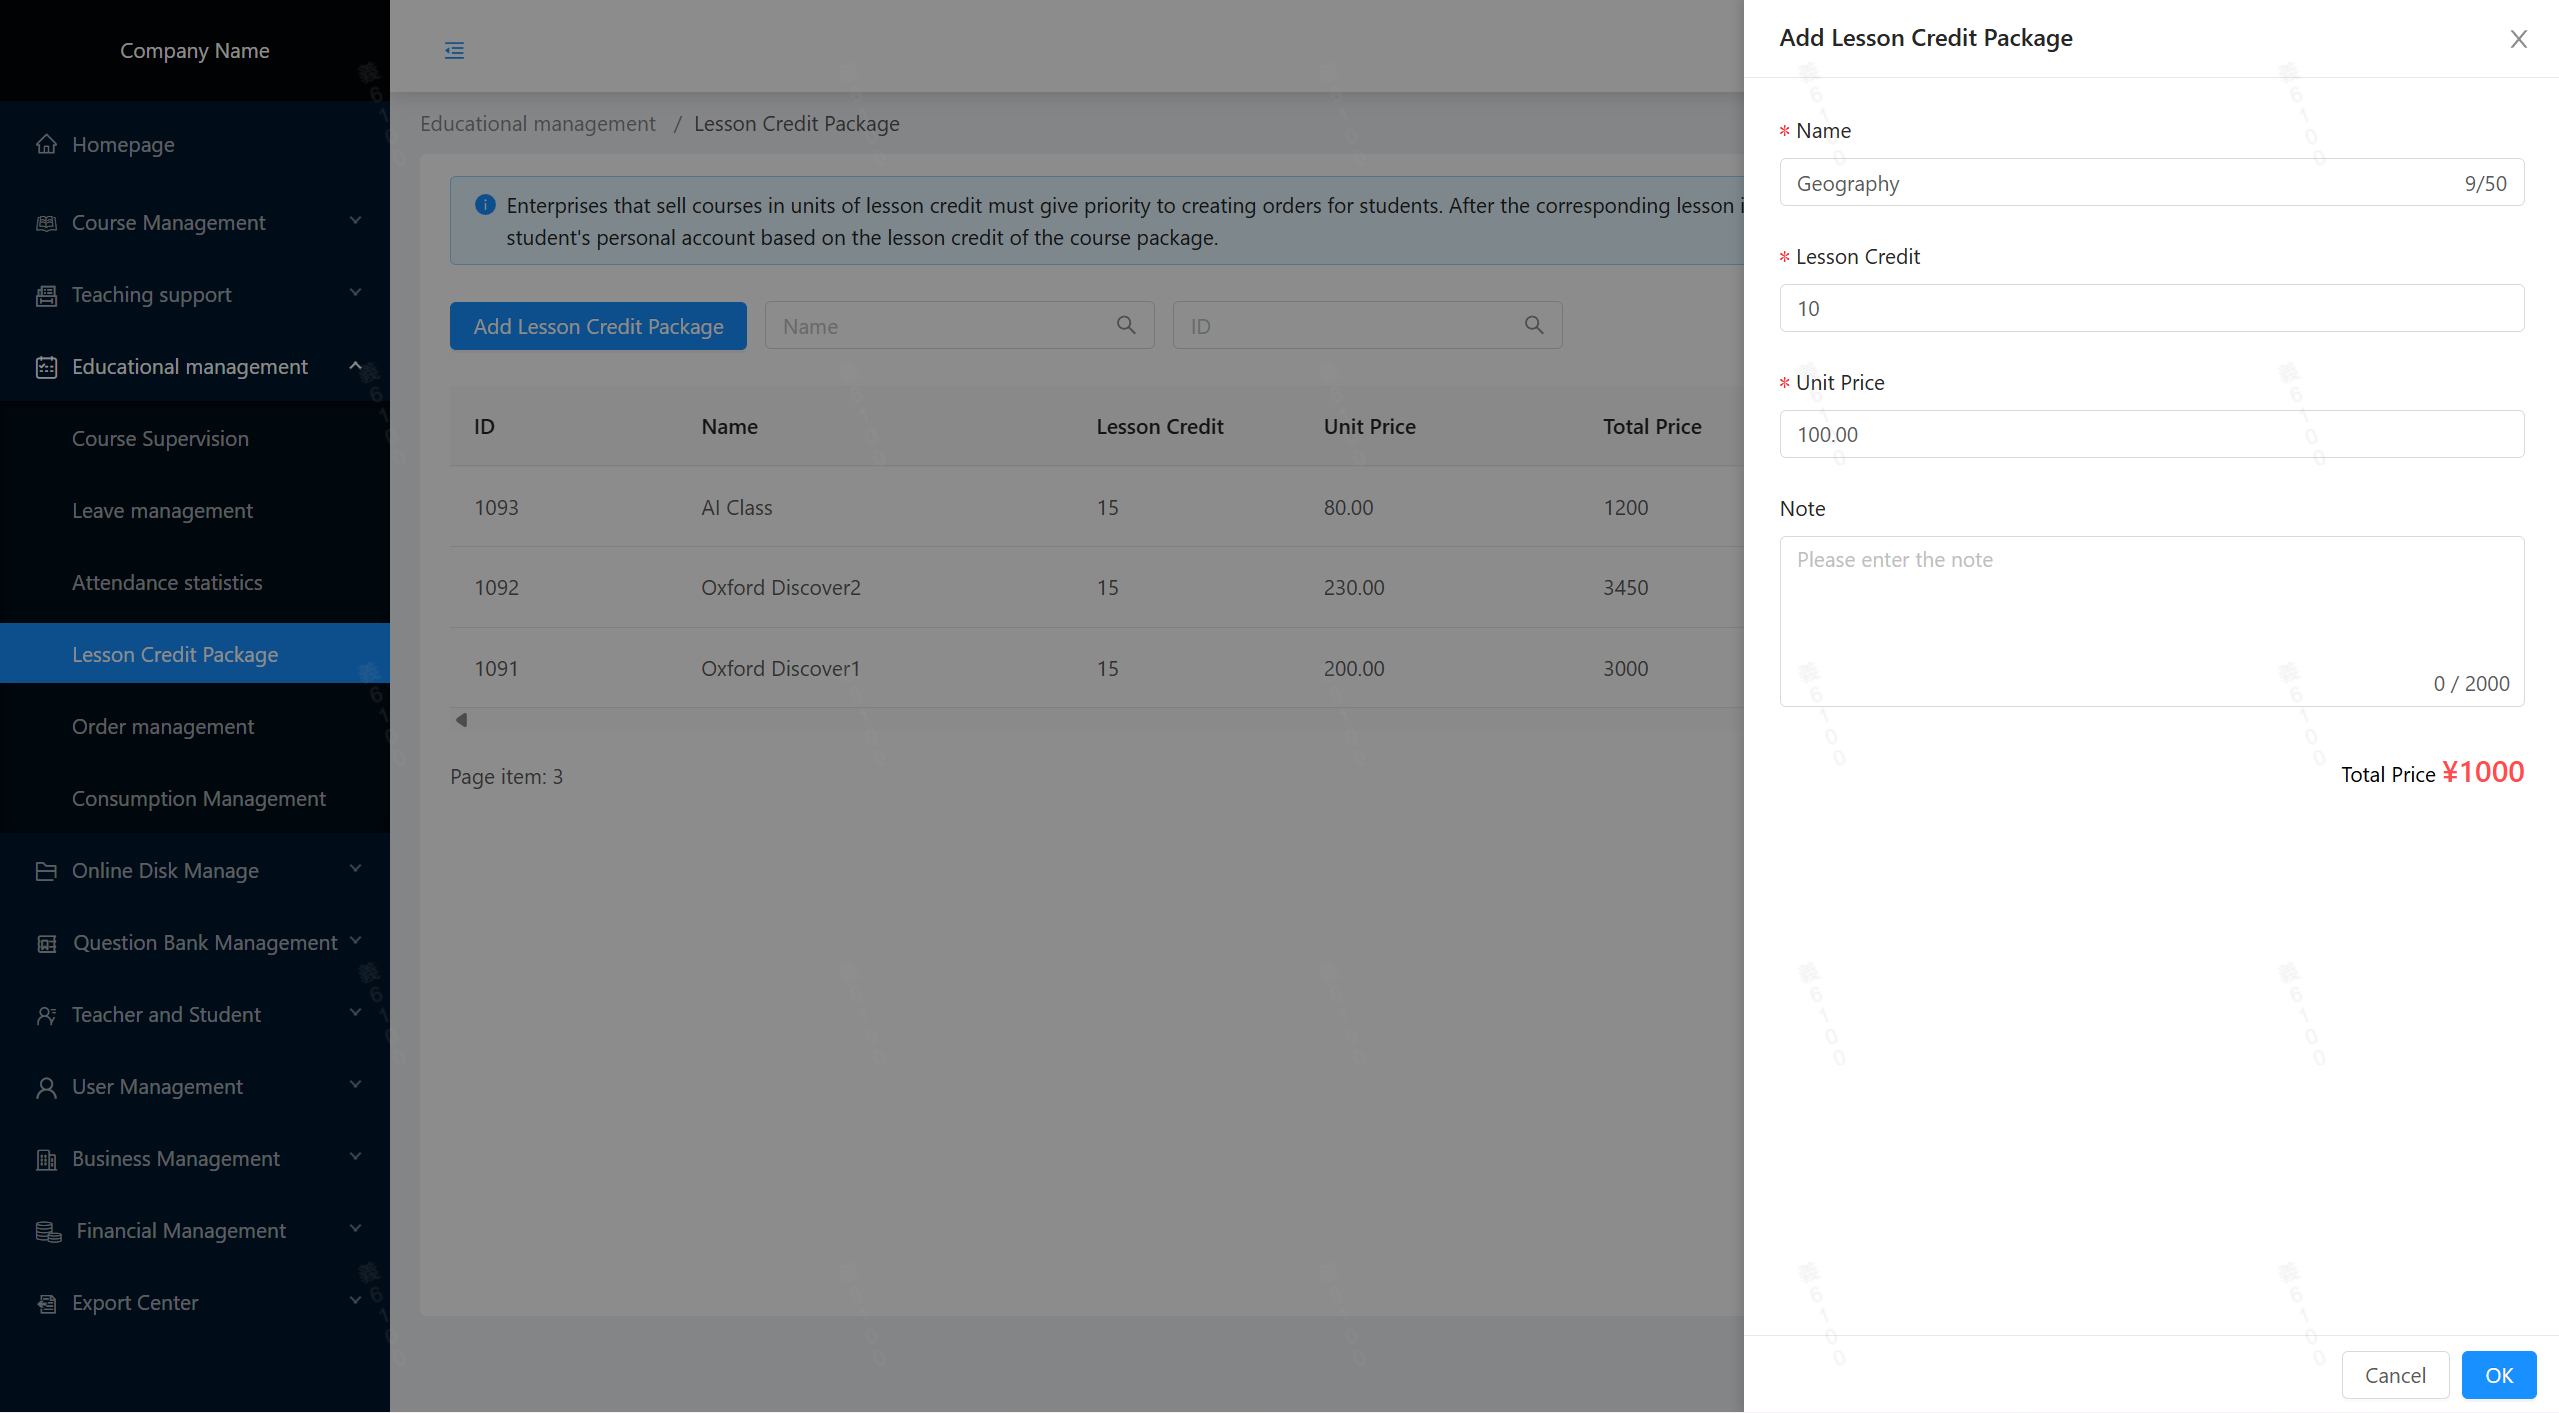Click the Homepage house icon
Viewport: 2559px width, 1413px height.
point(46,144)
